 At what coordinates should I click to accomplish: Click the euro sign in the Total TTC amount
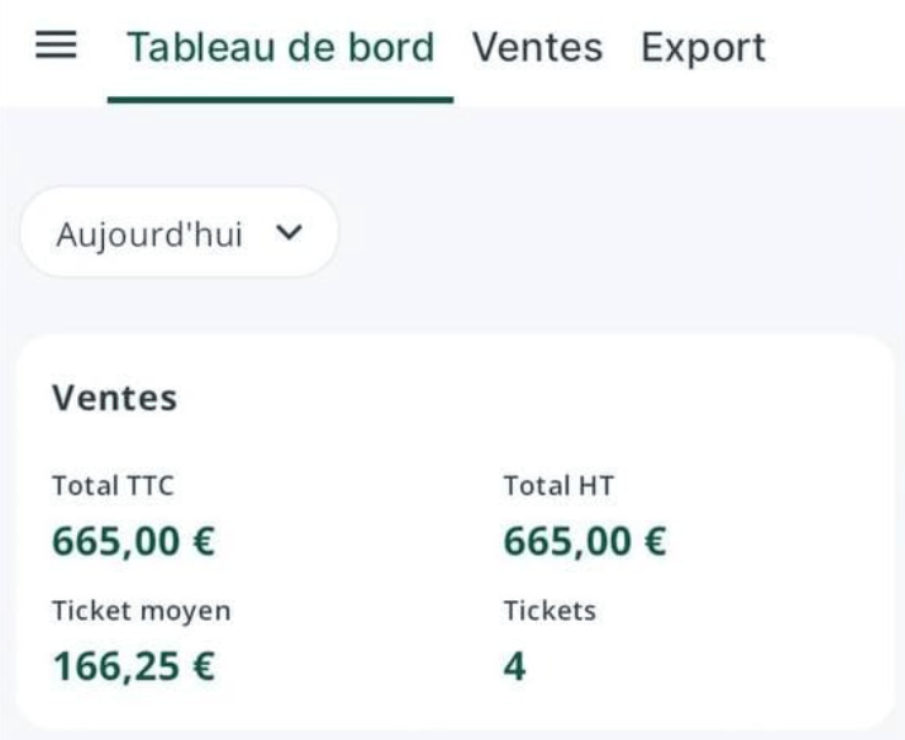pos(203,542)
